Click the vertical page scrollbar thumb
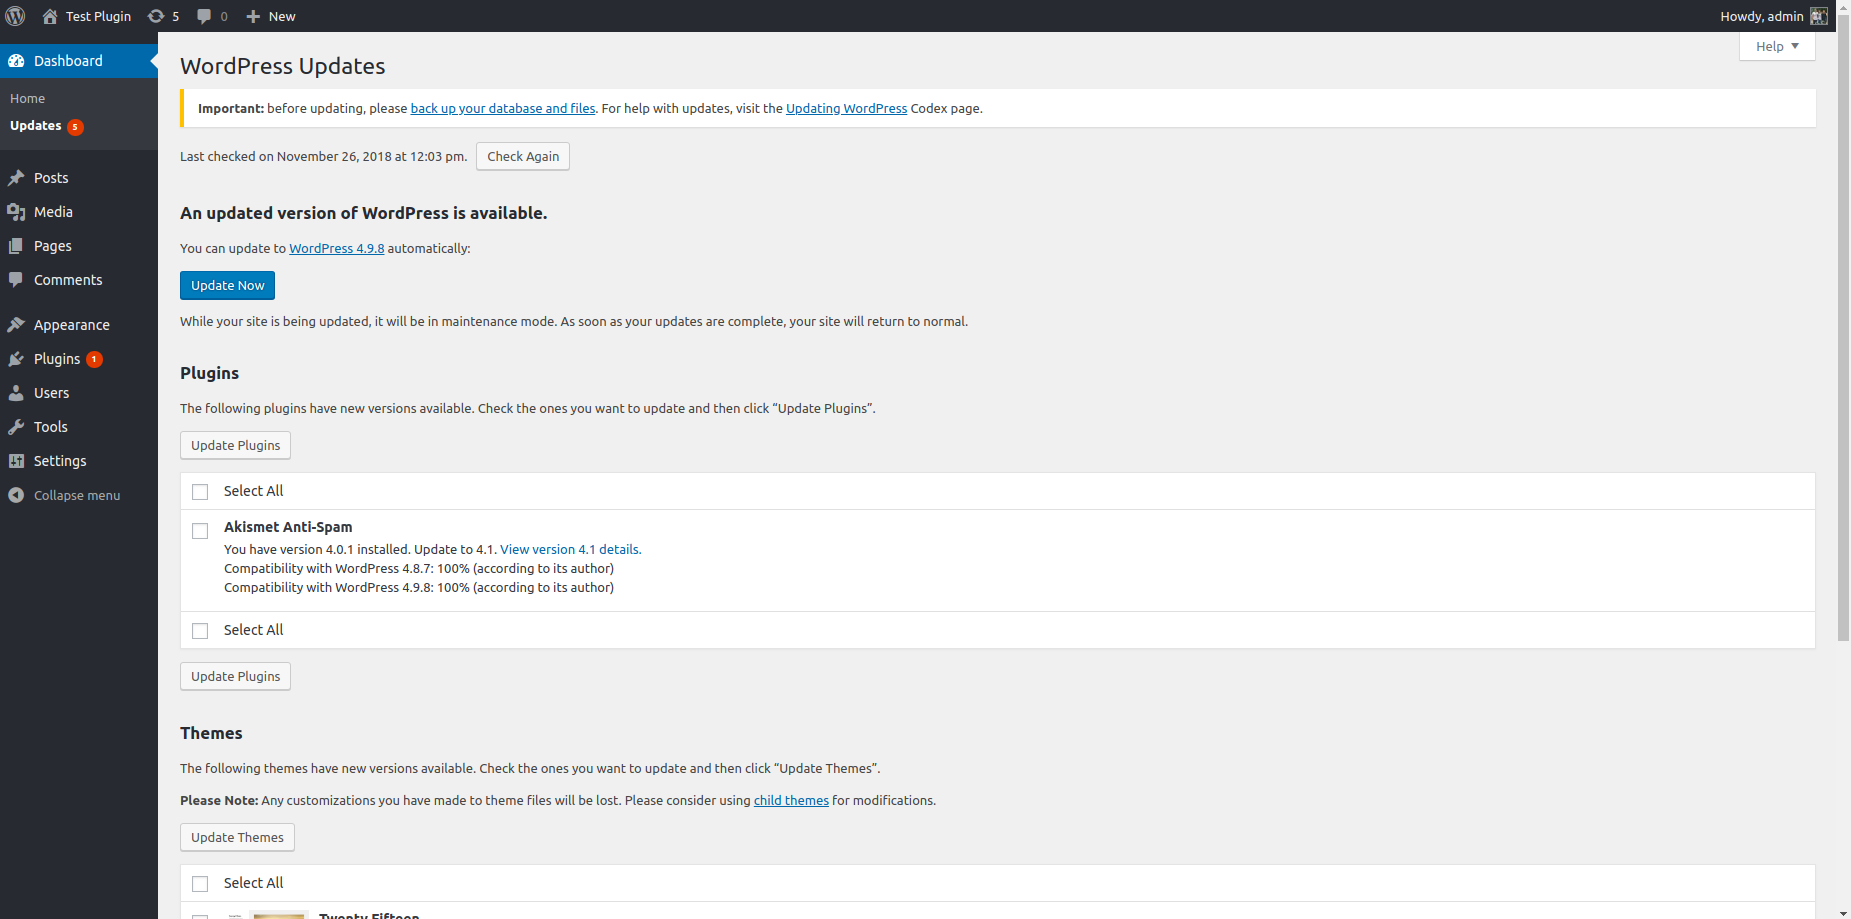Screen dimensions: 1851x919 point(1843,328)
